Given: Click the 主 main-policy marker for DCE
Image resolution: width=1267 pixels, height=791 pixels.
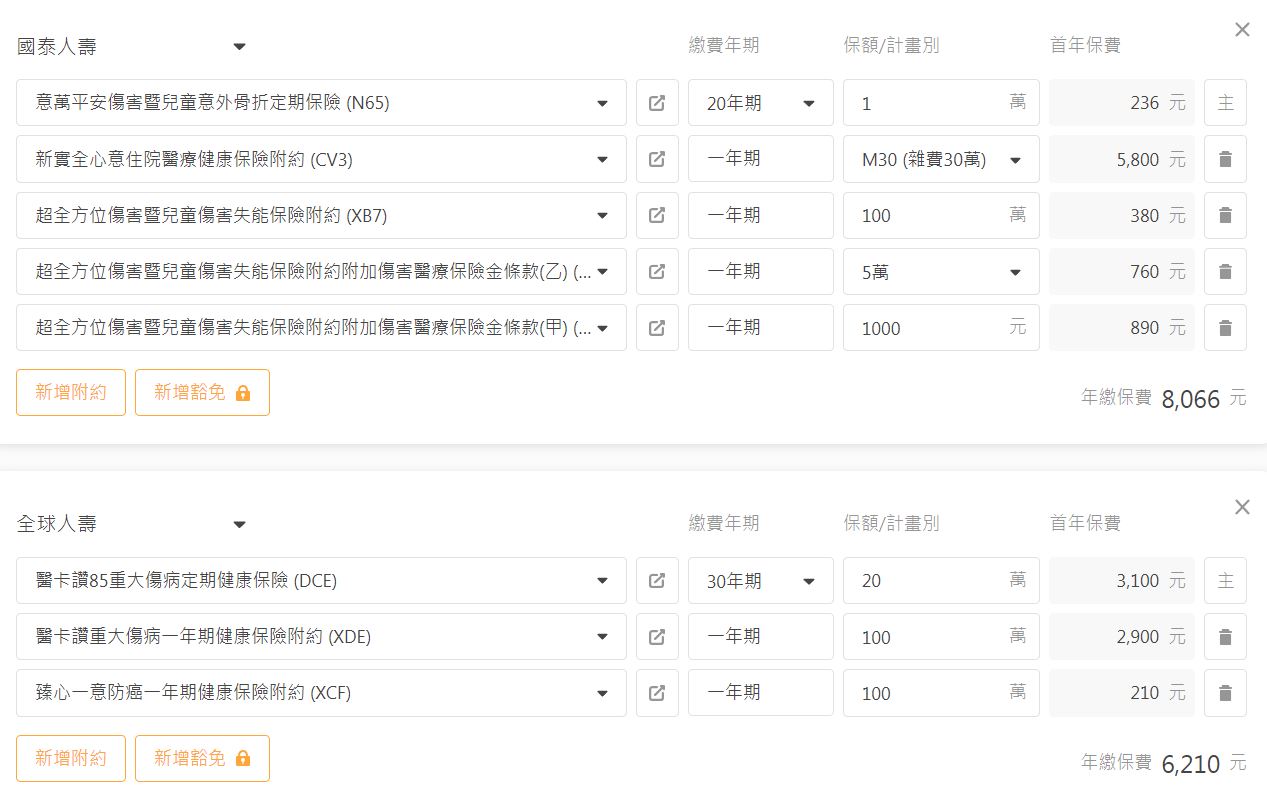Looking at the screenshot, I should [1225, 580].
